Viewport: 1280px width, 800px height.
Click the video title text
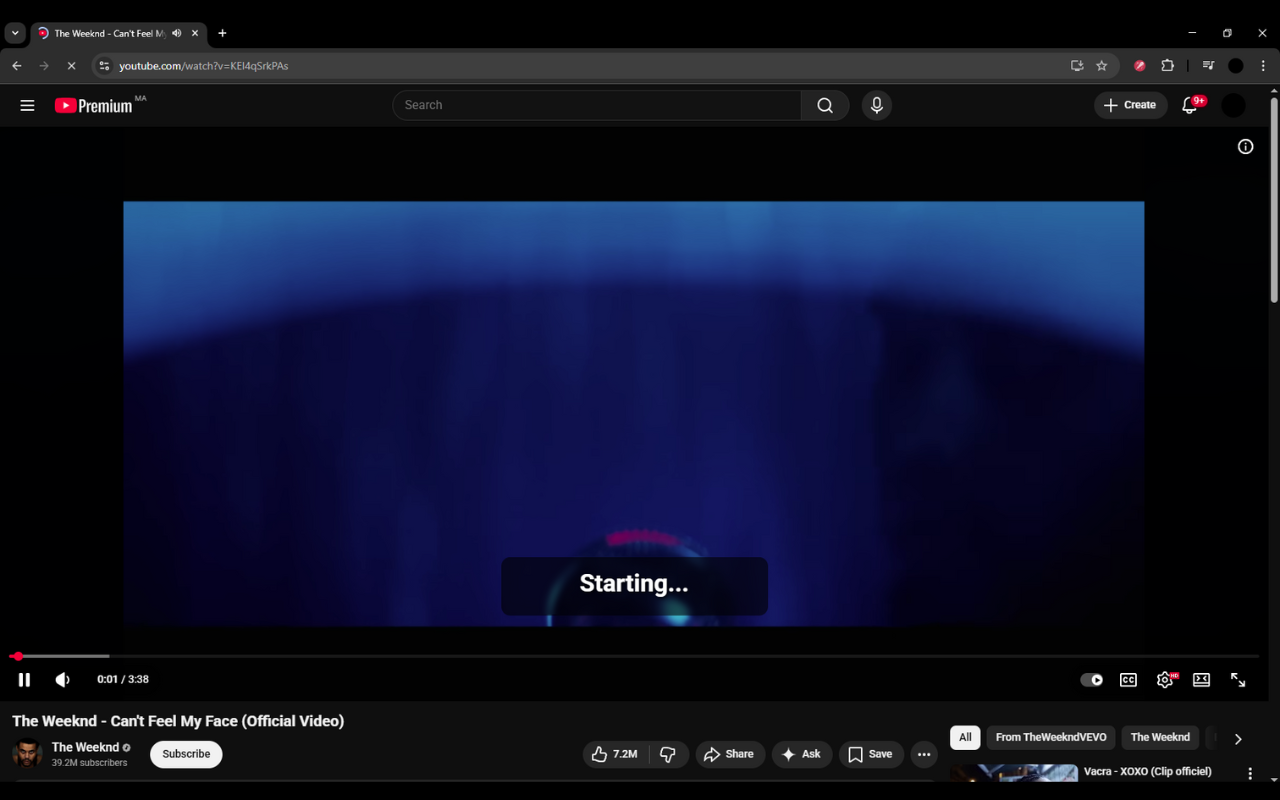pyautogui.click(x=178, y=721)
